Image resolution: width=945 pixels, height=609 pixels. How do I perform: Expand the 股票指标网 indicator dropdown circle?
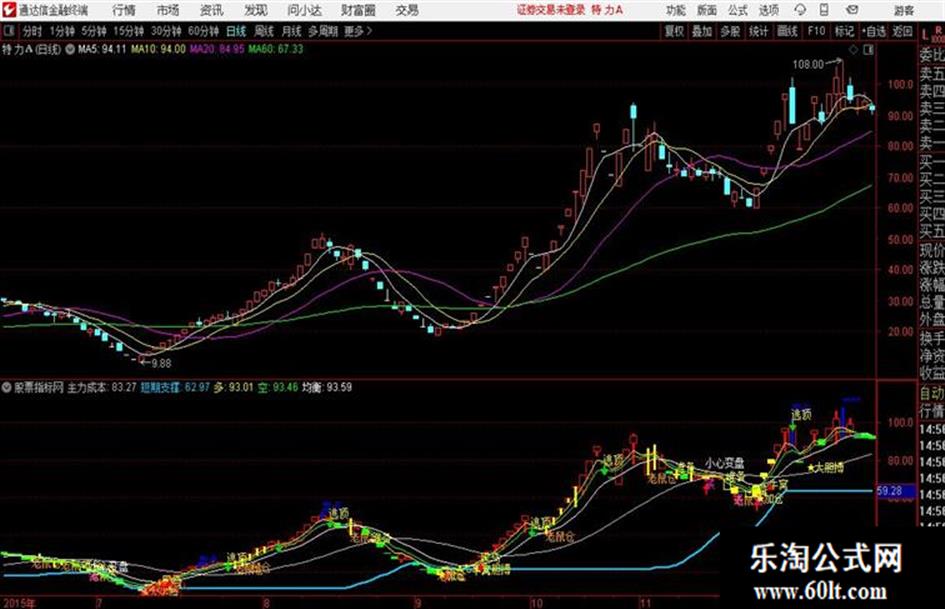(x=7, y=387)
